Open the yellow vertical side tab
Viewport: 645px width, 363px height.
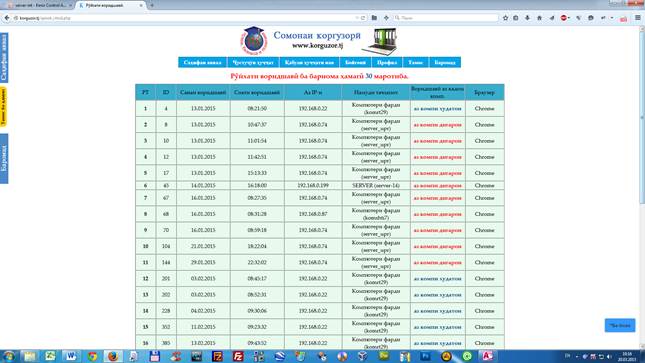(x=3, y=107)
